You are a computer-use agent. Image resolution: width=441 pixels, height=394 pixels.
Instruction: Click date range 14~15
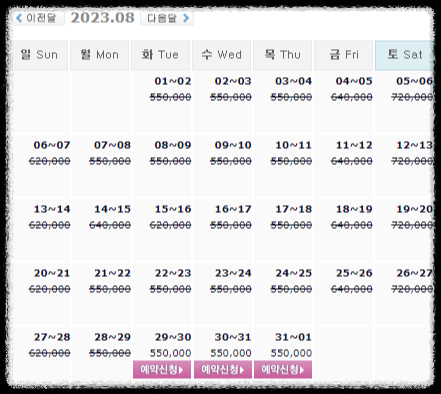pos(112,209)
